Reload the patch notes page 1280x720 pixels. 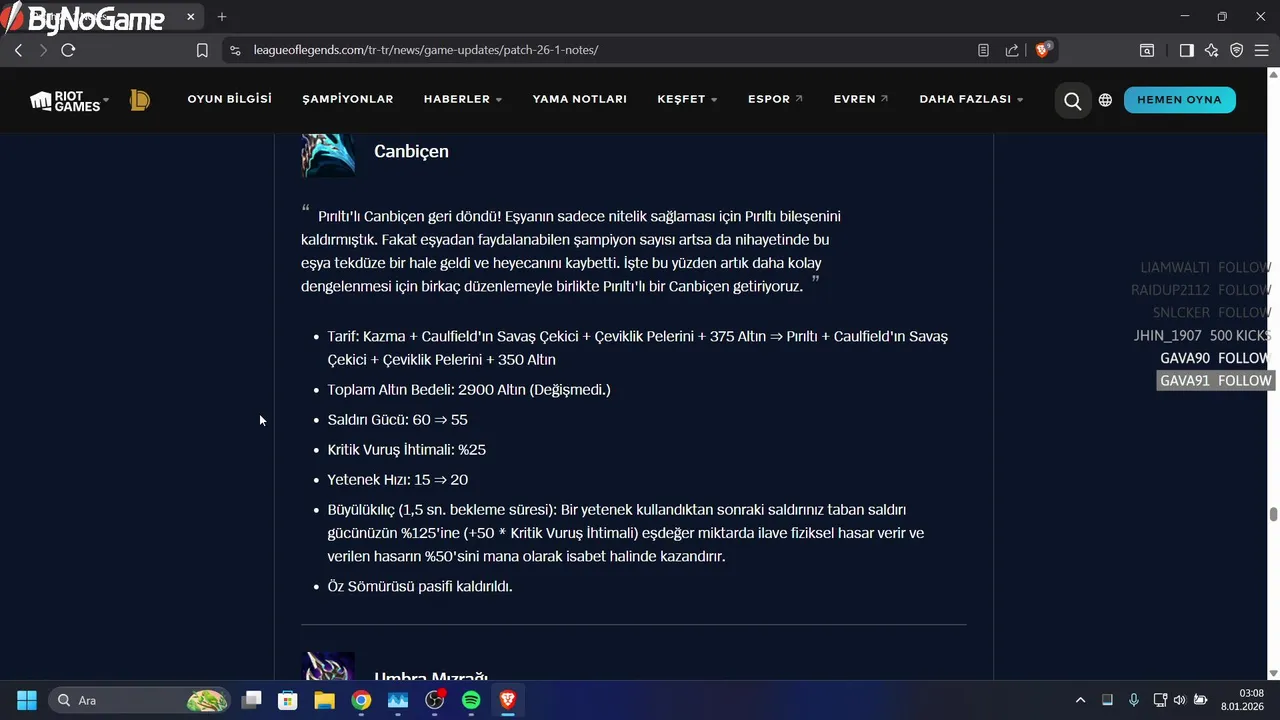(68, 50)
